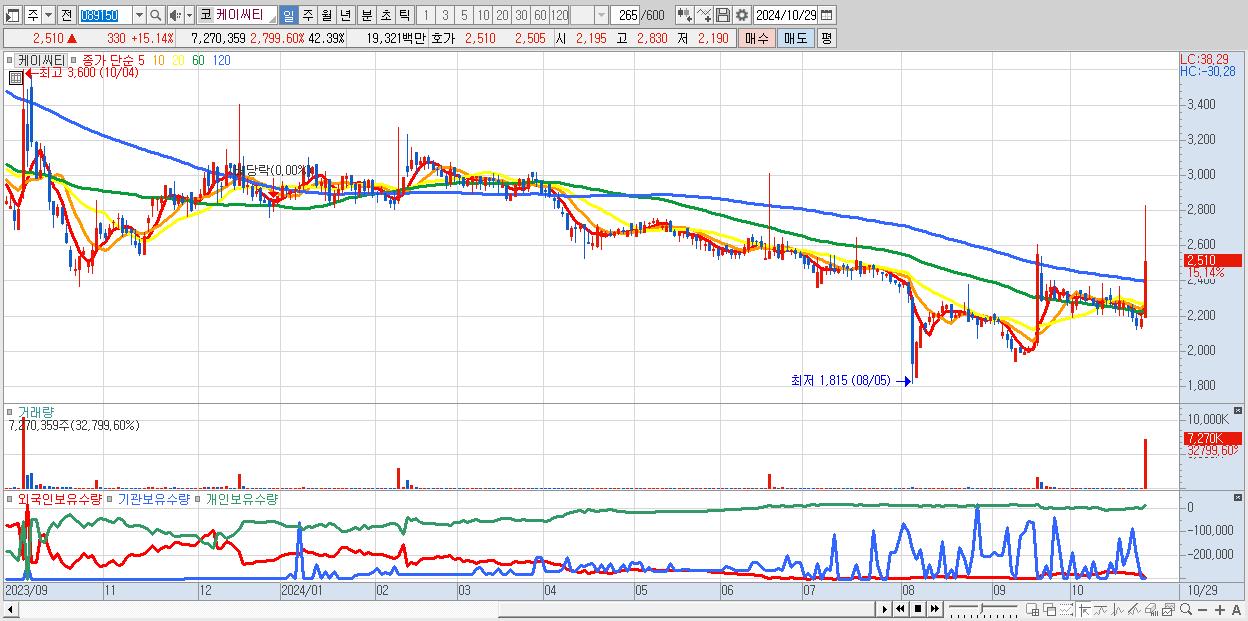The image size is (1248, 621).
Task: Select the 일 daily period tab
Action: [288, 15]
